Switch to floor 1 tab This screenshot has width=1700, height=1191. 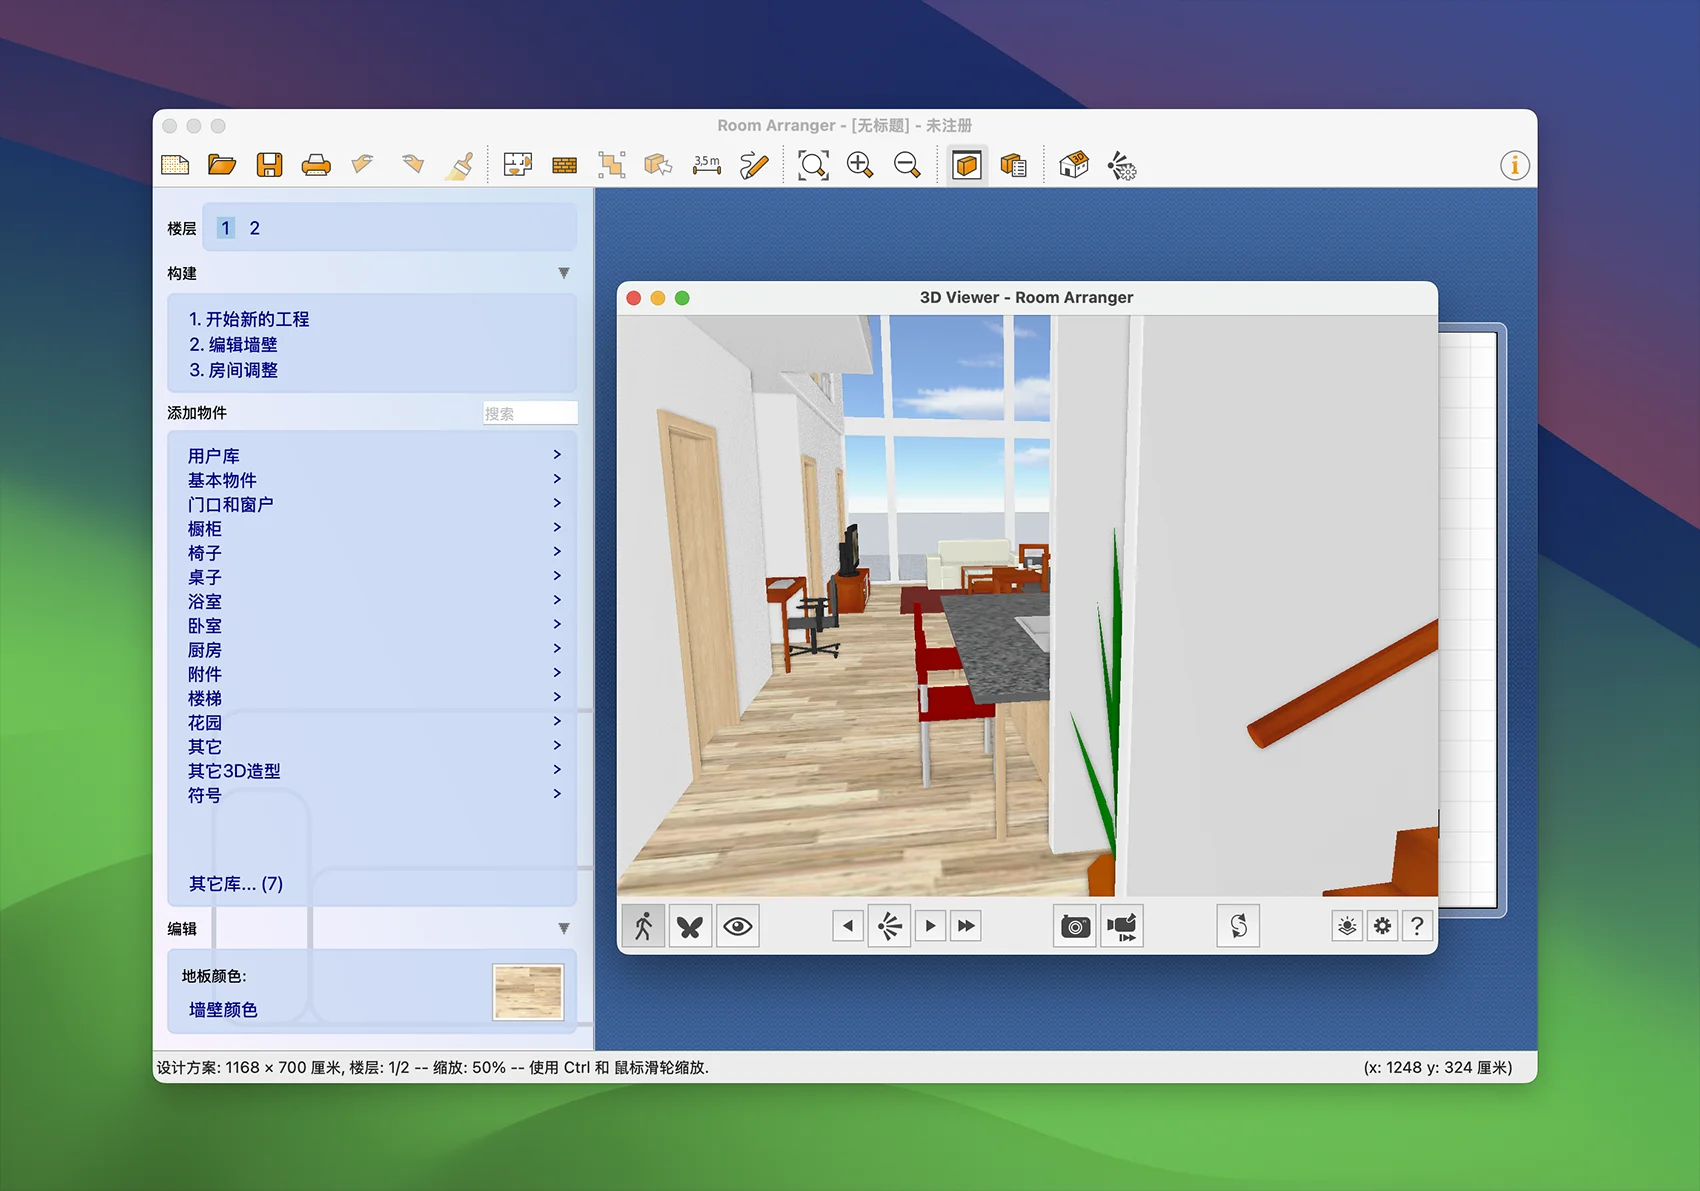pos(226,228)
